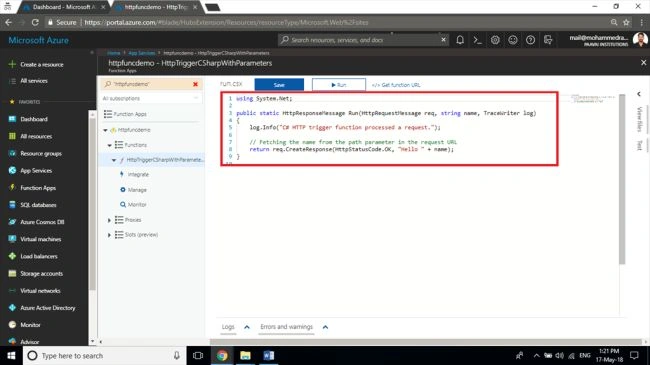
Task: Switch to Dashboard browser tab
Action: click(63, 7)
